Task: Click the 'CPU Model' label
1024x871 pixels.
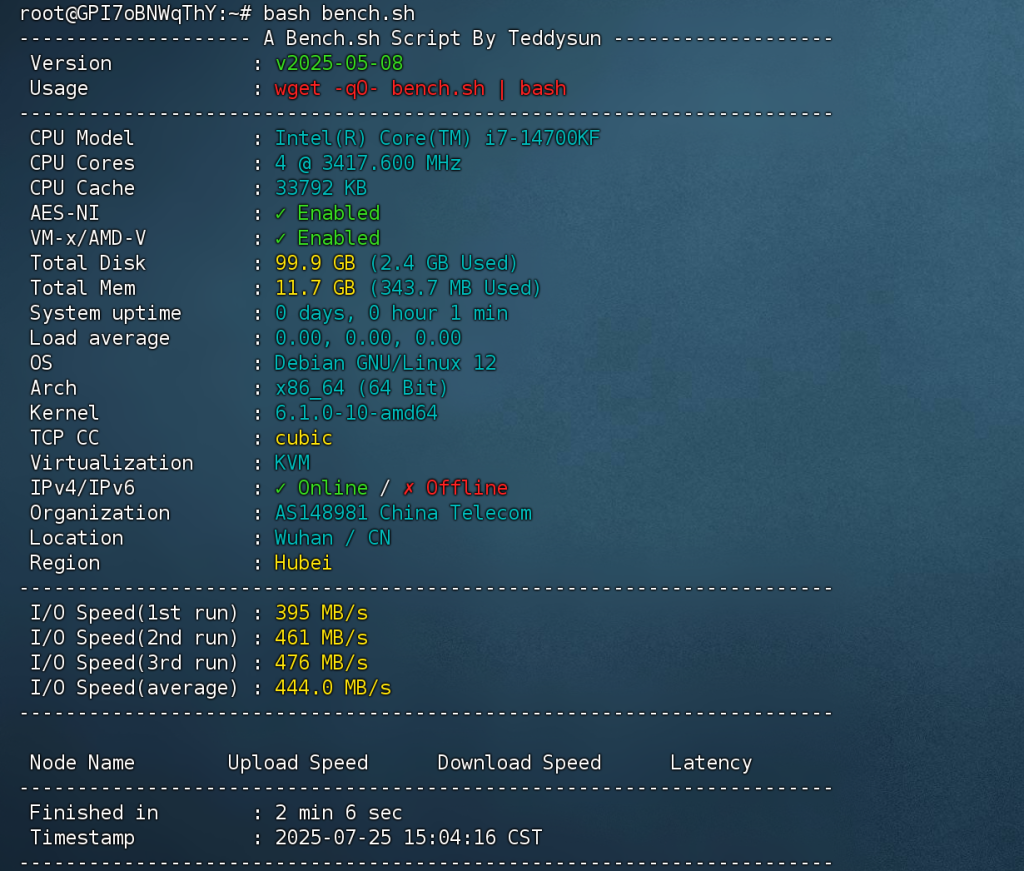Action: pyautogui.click(x=82, y=138)
